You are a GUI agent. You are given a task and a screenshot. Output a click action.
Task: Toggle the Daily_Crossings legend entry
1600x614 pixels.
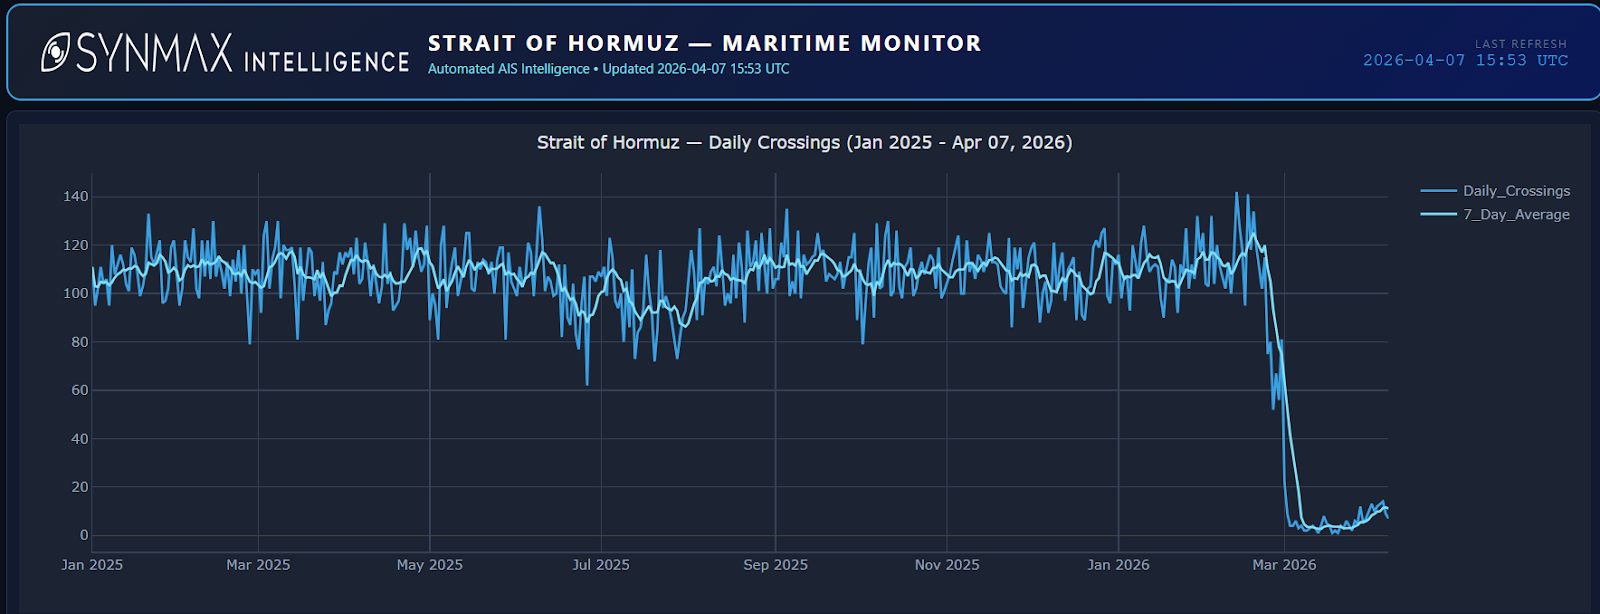(1515, 191)
